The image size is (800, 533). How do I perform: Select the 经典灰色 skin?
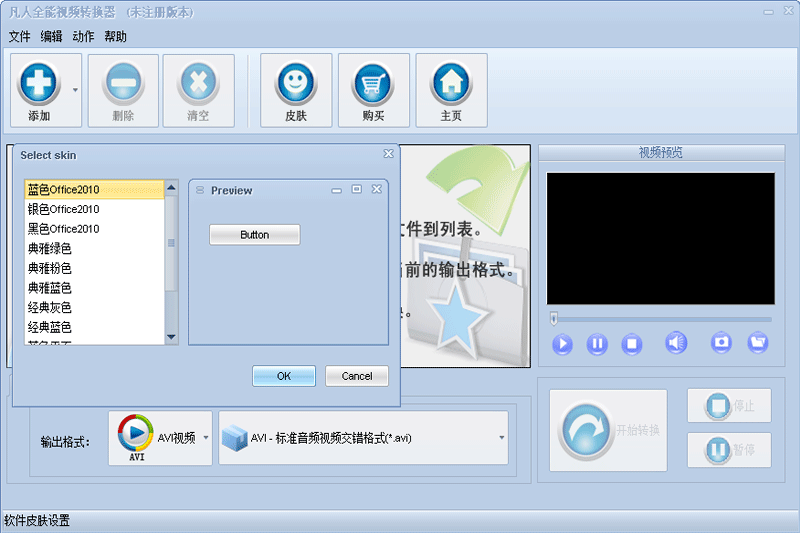[94, 308]
